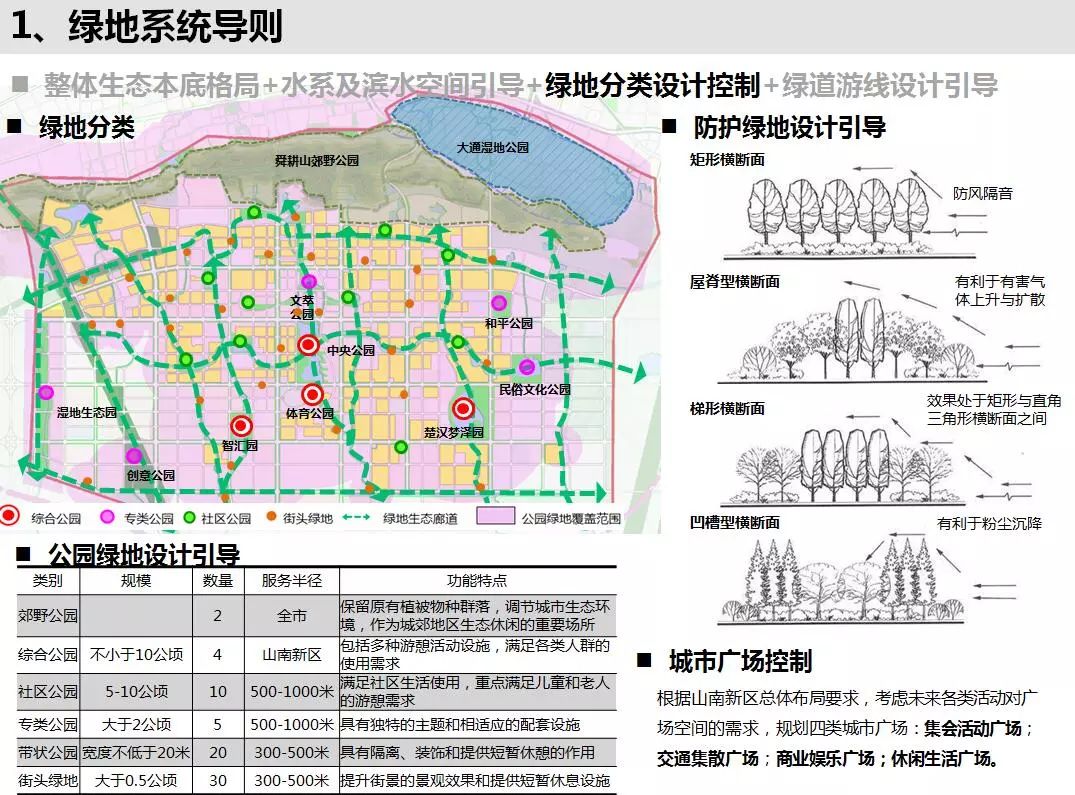Click the bold 集会活动广场 text
1075x795 pixels.
click(x=973, y=728)
